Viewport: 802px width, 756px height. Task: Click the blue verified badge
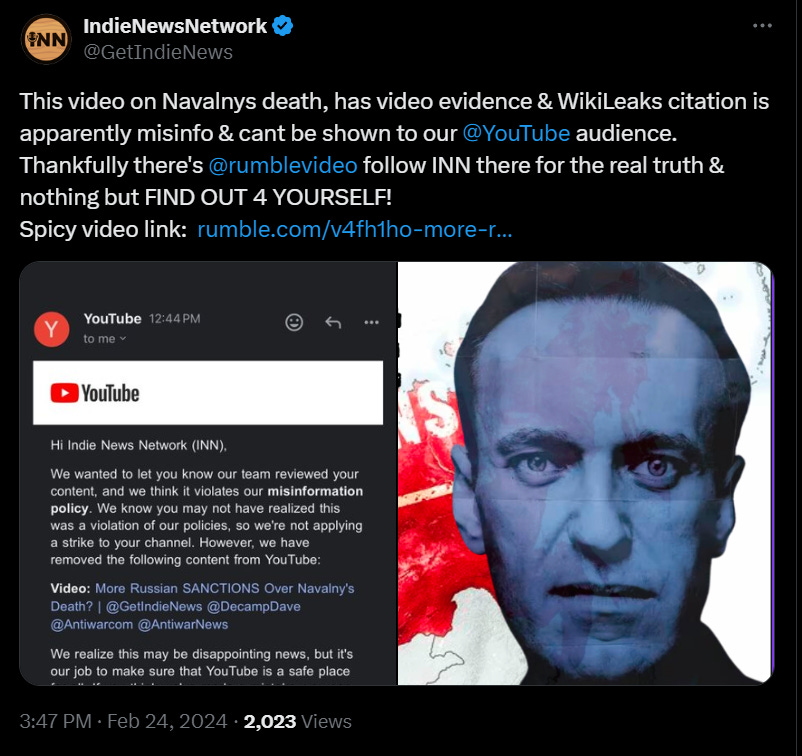coord(282,26)
